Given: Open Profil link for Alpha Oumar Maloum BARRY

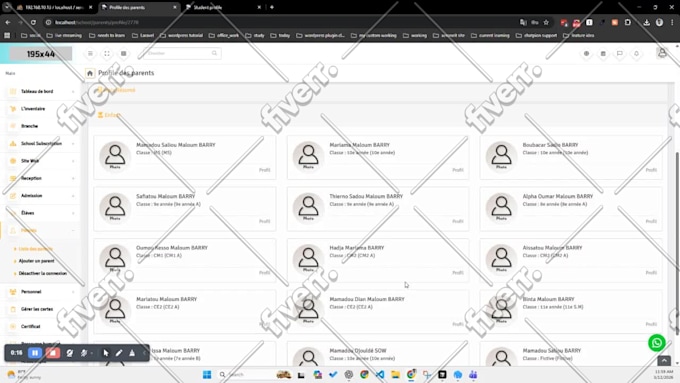Looking at the screenshot, I should (651, 221).
